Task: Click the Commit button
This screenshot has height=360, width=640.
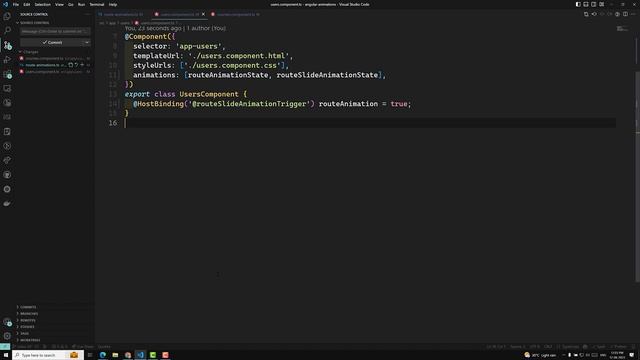Action: (52, 42)
